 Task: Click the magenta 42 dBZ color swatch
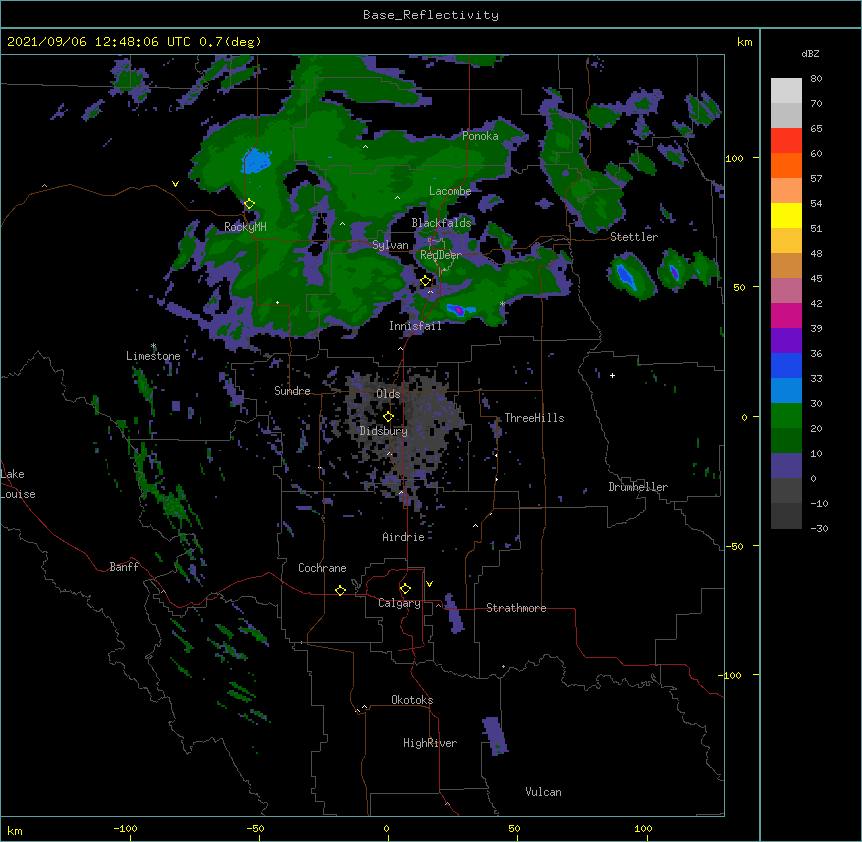tap(786, 315)
